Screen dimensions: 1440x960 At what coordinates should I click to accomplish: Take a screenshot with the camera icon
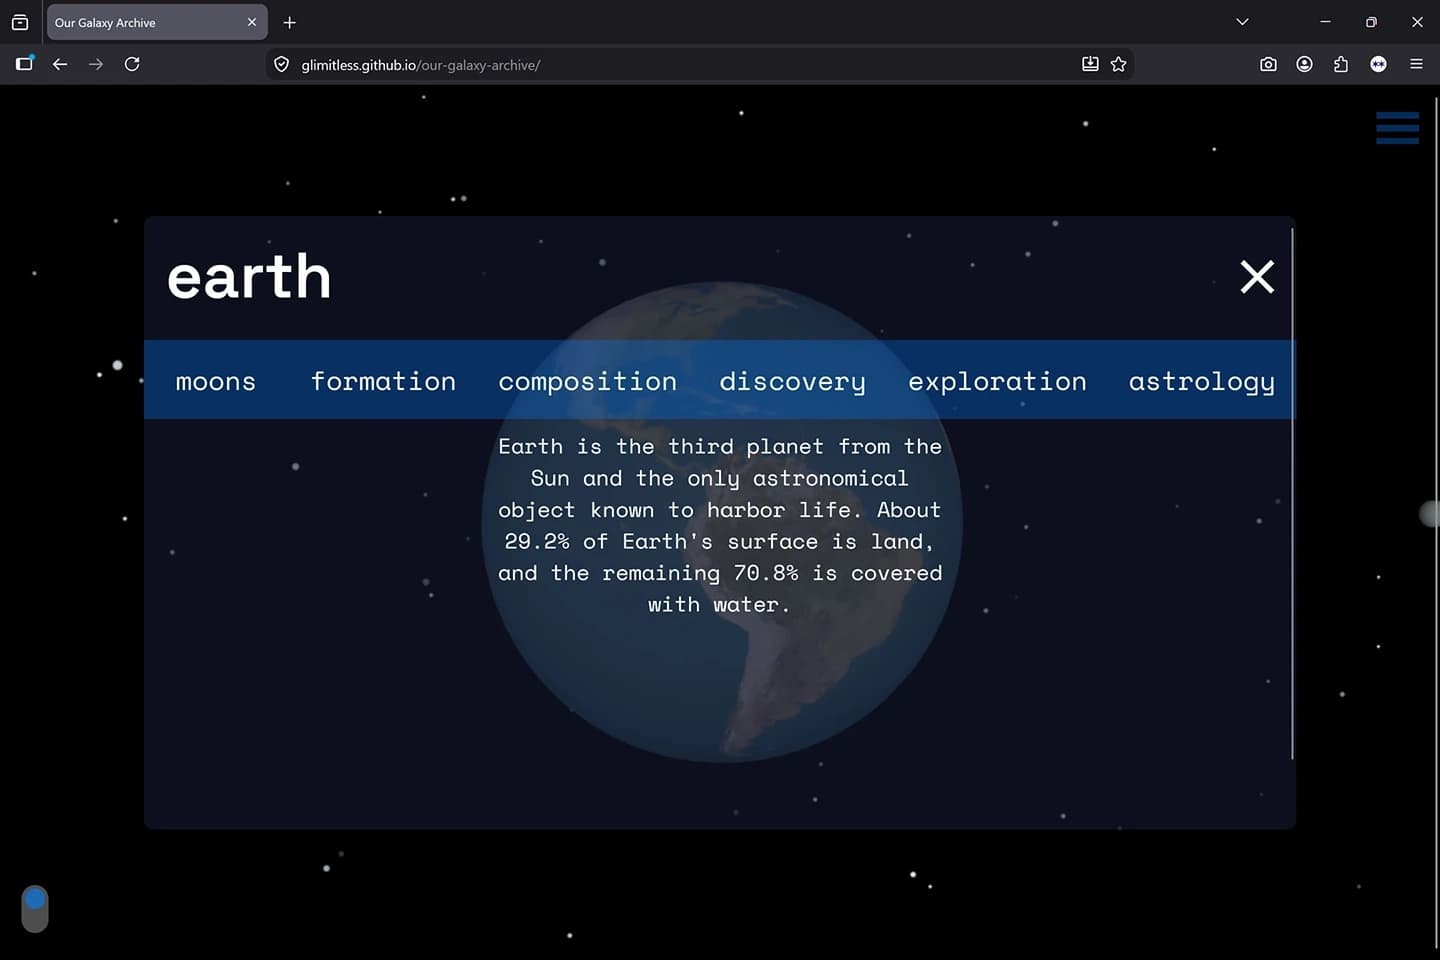pyautogui.click(x=1268, y=64)
